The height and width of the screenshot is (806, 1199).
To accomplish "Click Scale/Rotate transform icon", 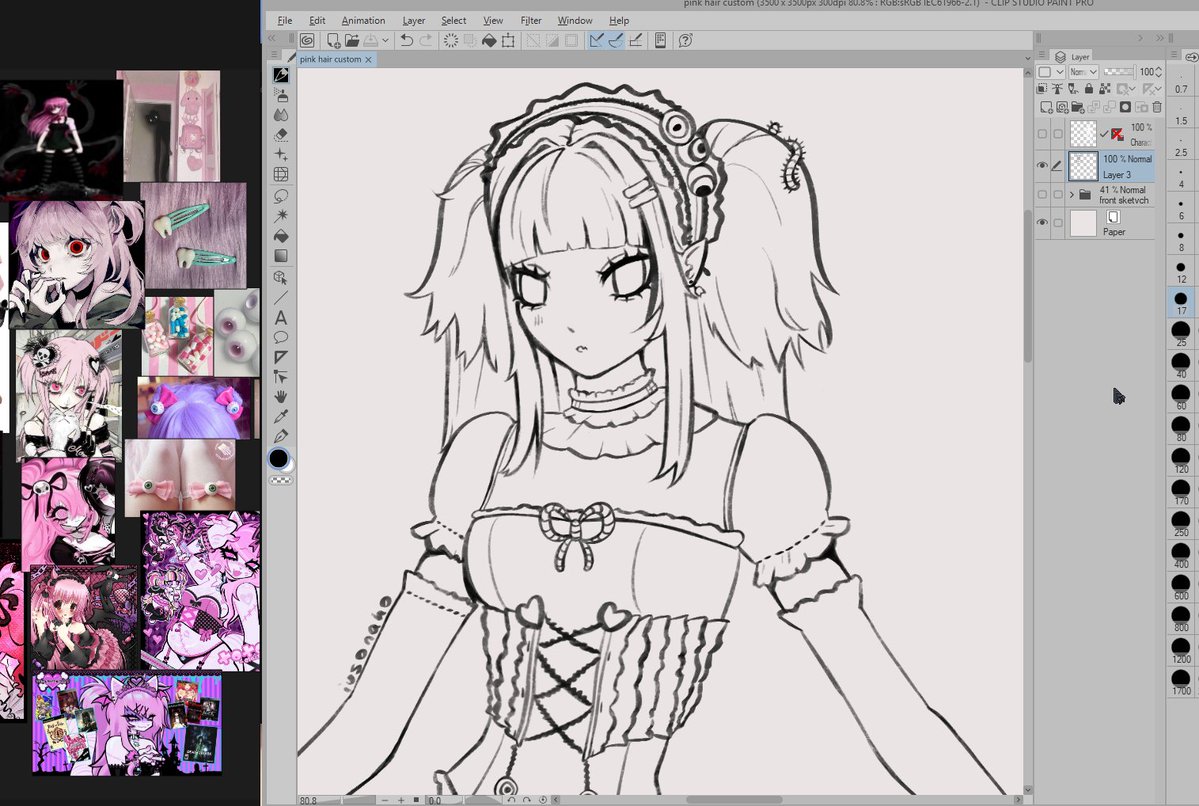I will (x=508, y=41).
